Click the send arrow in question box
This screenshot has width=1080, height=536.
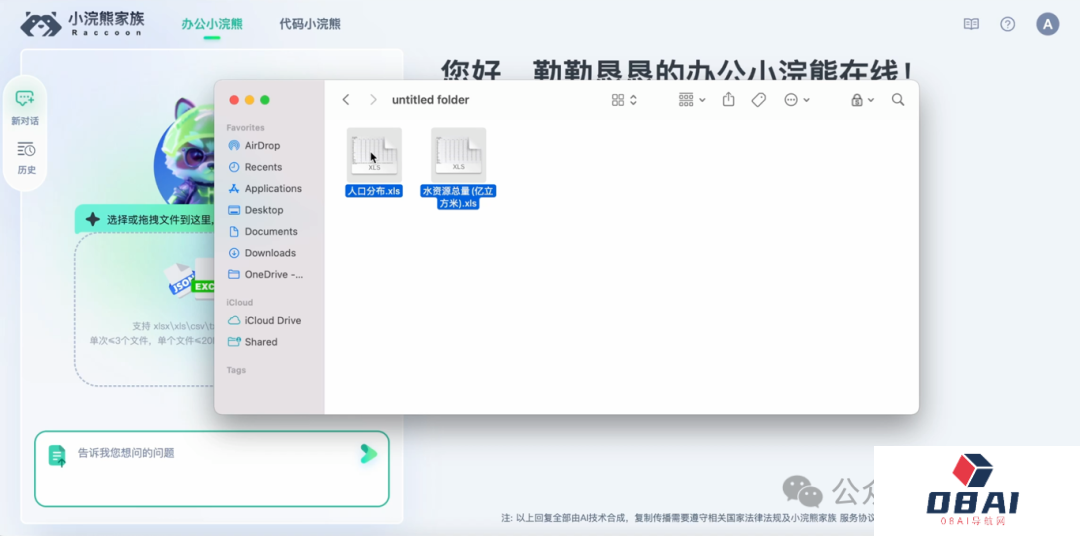point(368,454)
